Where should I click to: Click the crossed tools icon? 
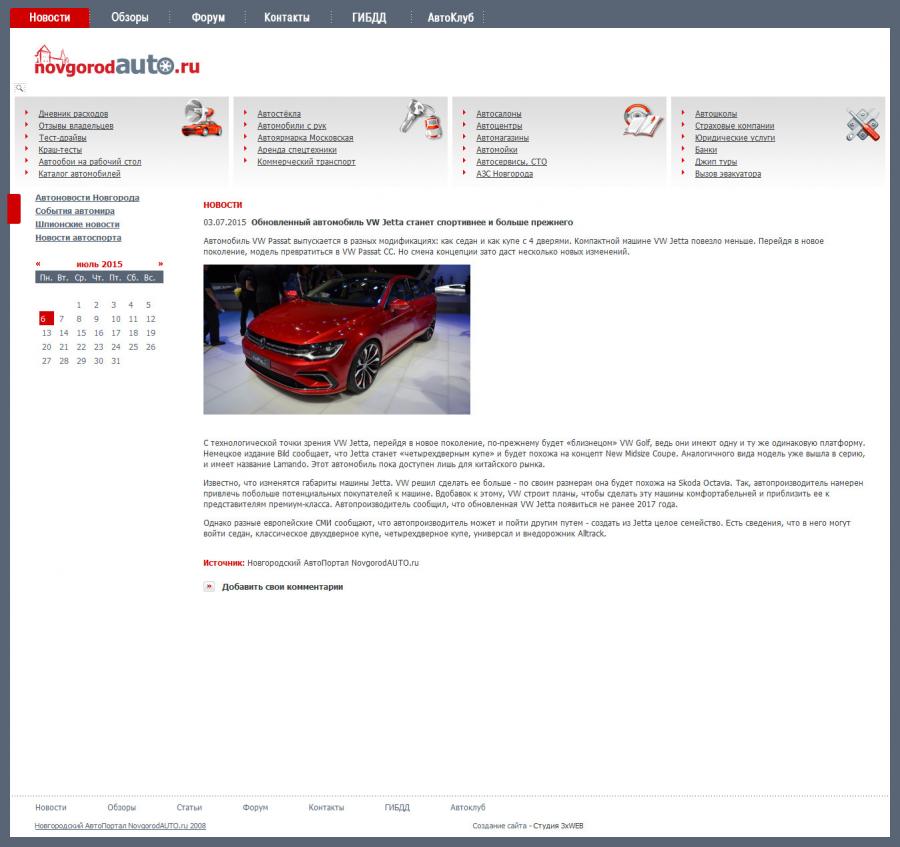862,124
